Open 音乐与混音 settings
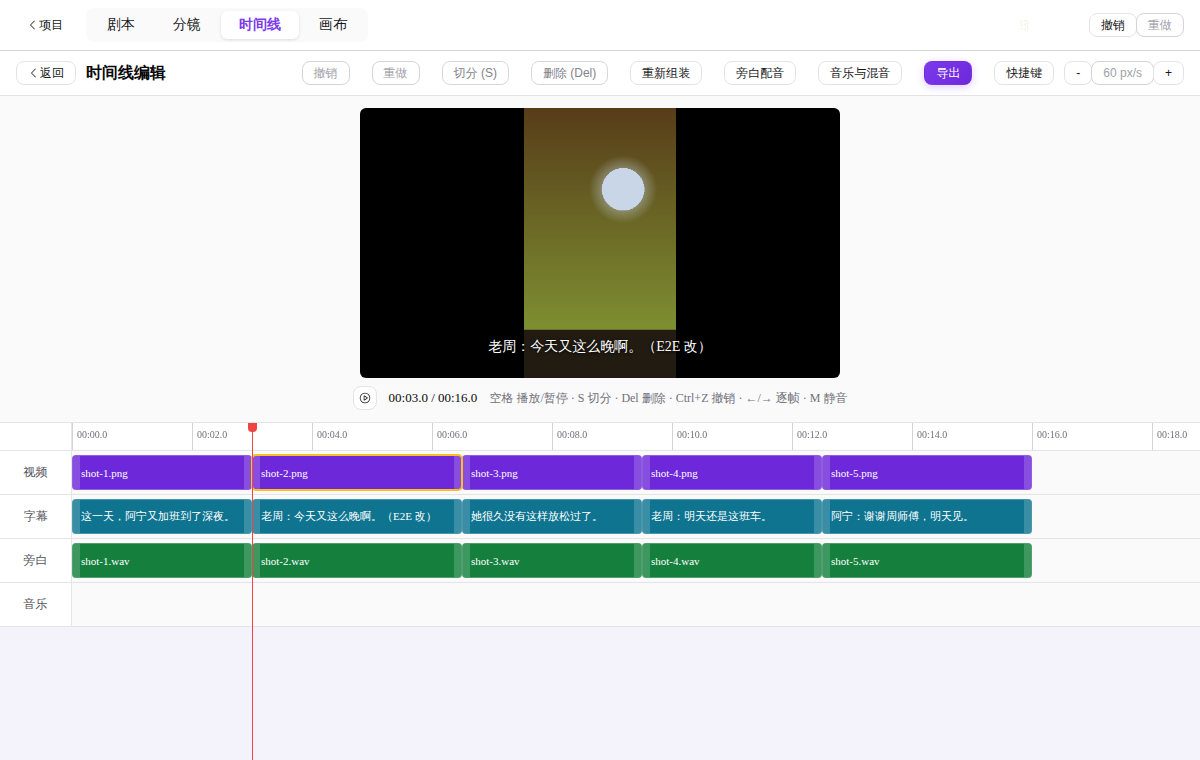This screenshot has height=760, width=1200. click(x=860, y=73)
